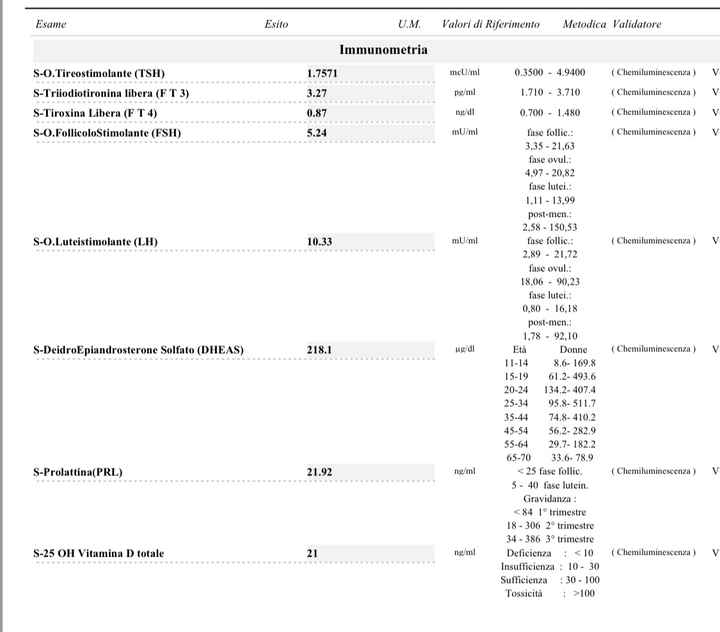This screenshot has width=720, height=632.
Task: Click the TSH result value 1.7571
Action: 324,73
